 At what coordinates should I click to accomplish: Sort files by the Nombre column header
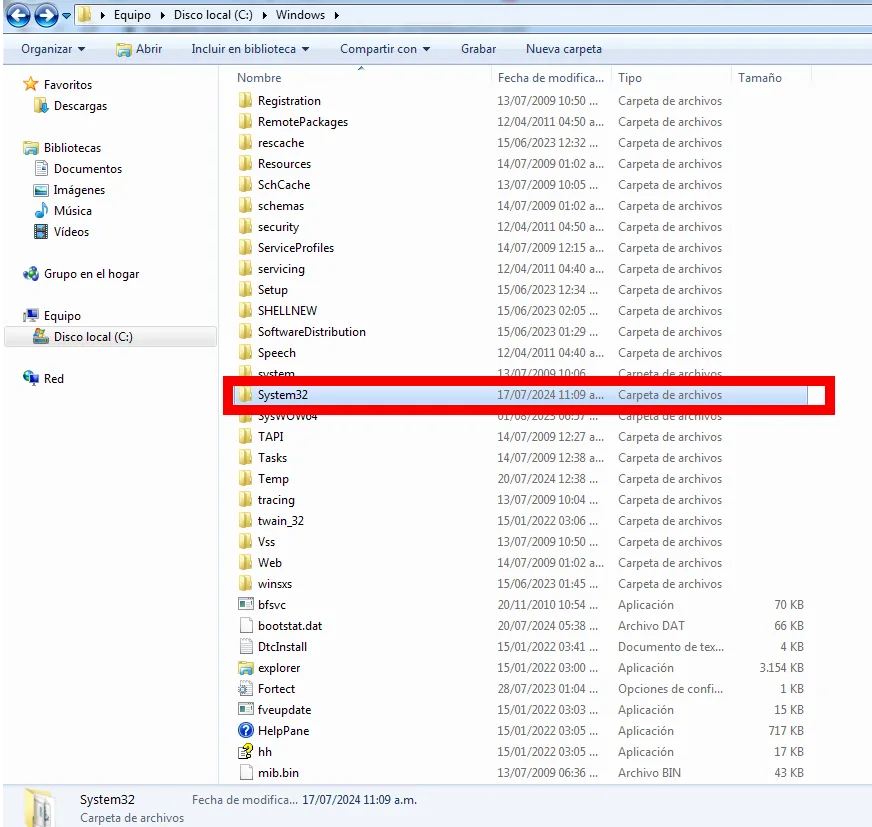coord(258,77)
